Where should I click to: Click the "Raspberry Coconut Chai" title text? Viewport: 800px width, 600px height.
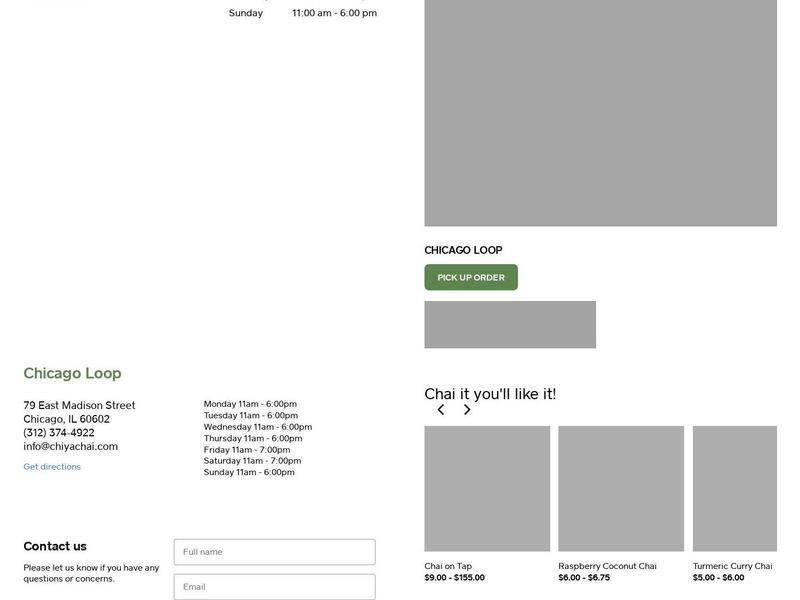coord(607,564)
